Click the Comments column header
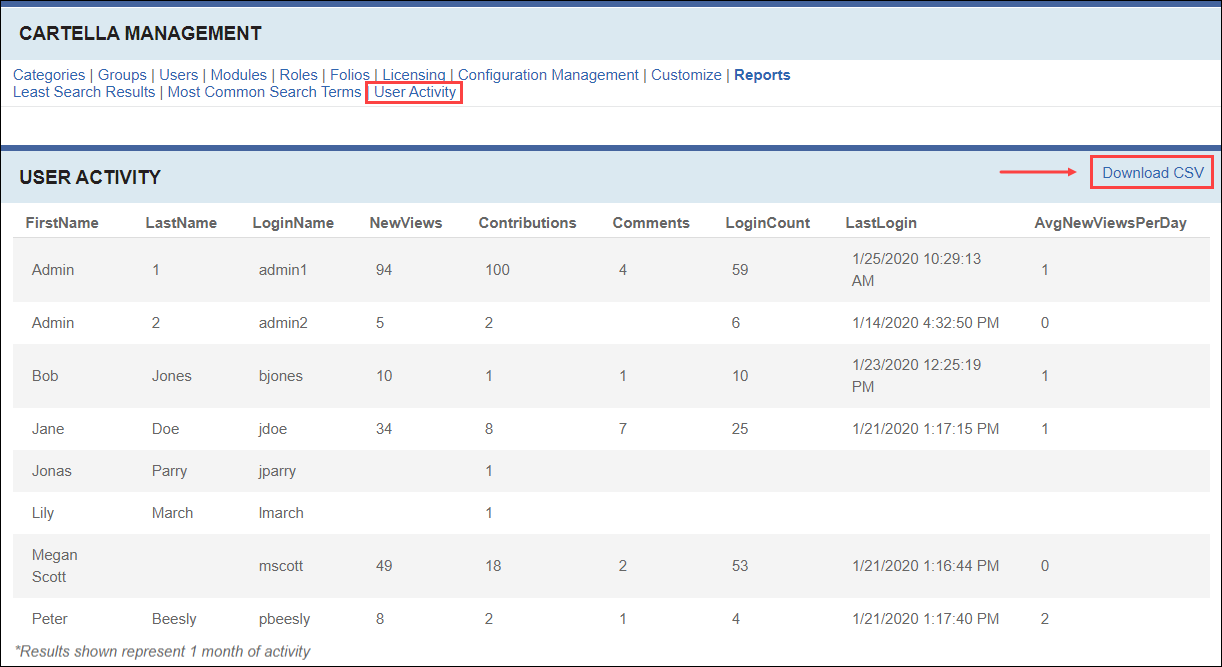The image size is (1222, 667). click(651, 223)
